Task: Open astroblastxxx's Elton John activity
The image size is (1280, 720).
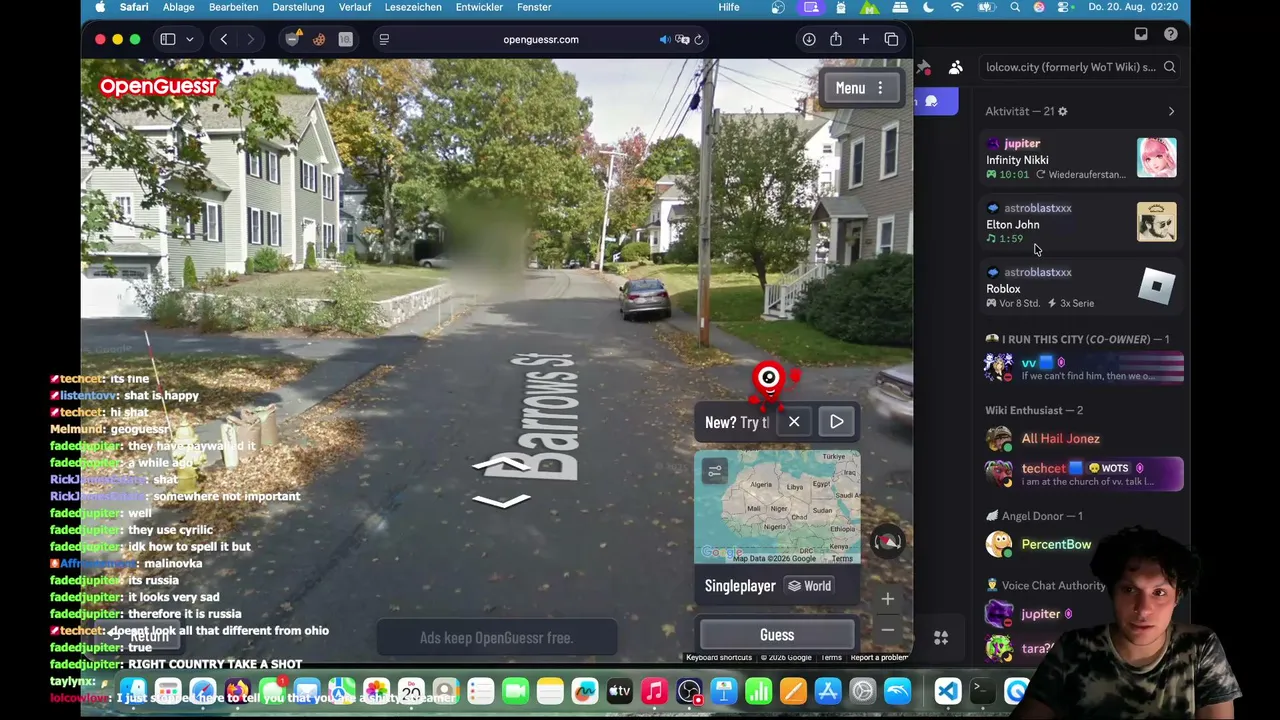Action: click(x=1081, y=222)
